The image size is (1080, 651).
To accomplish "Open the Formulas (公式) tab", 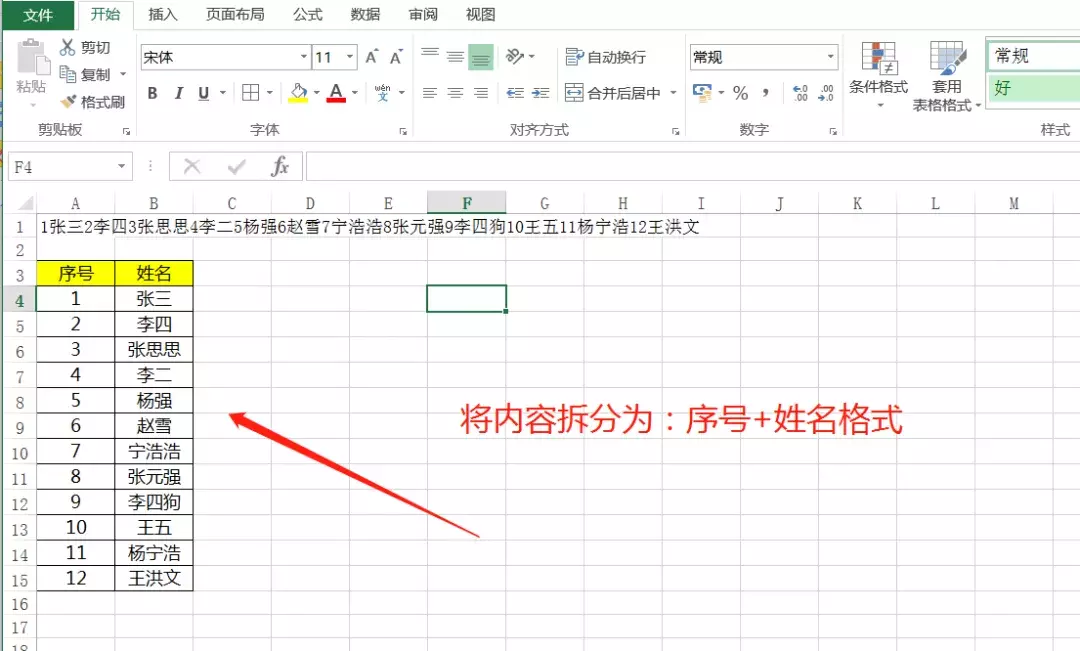I will (307, 14).
